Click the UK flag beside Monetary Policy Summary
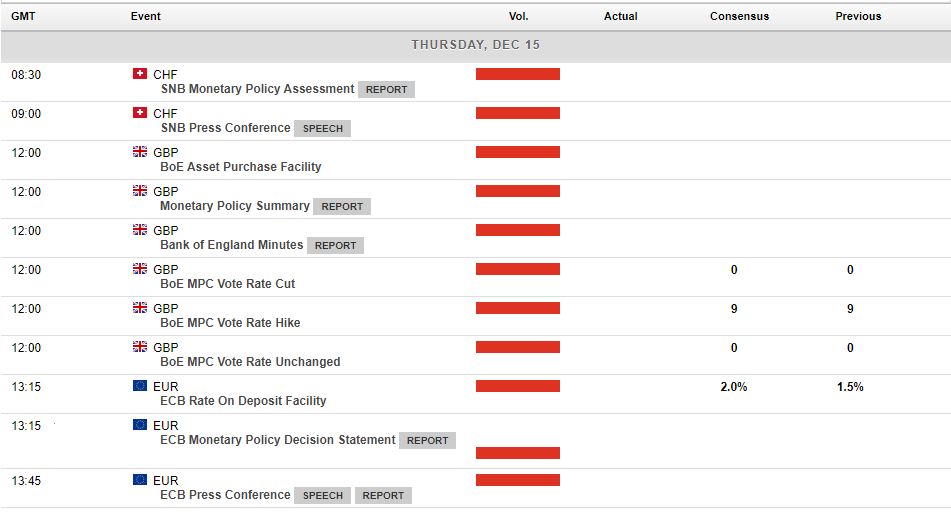Image resolution: width=951 pixels, height=513 pixels. click(139, 190)
